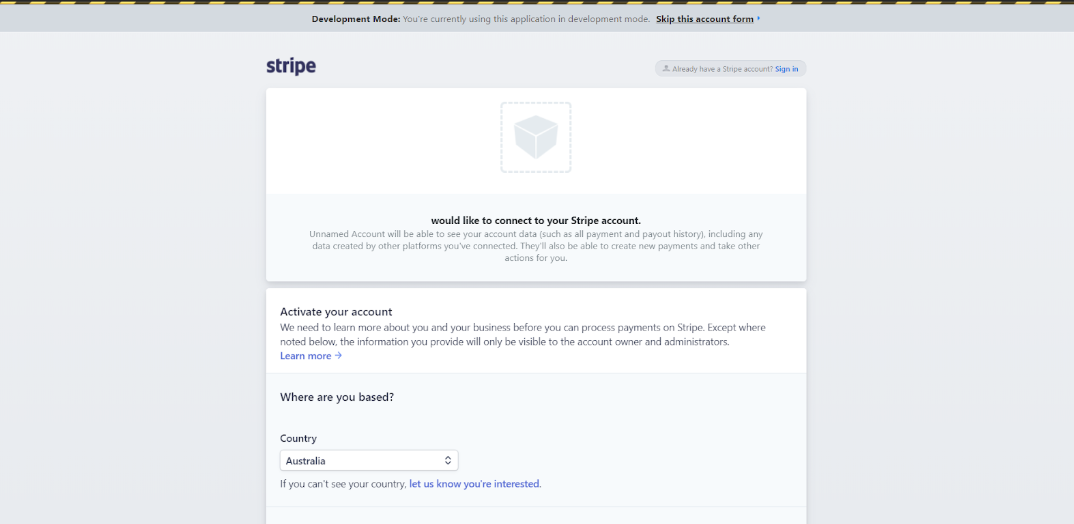Open the Country dropdown showing Australia
The height and width of the screenshot is (524, 1074).
click(369, 460)
